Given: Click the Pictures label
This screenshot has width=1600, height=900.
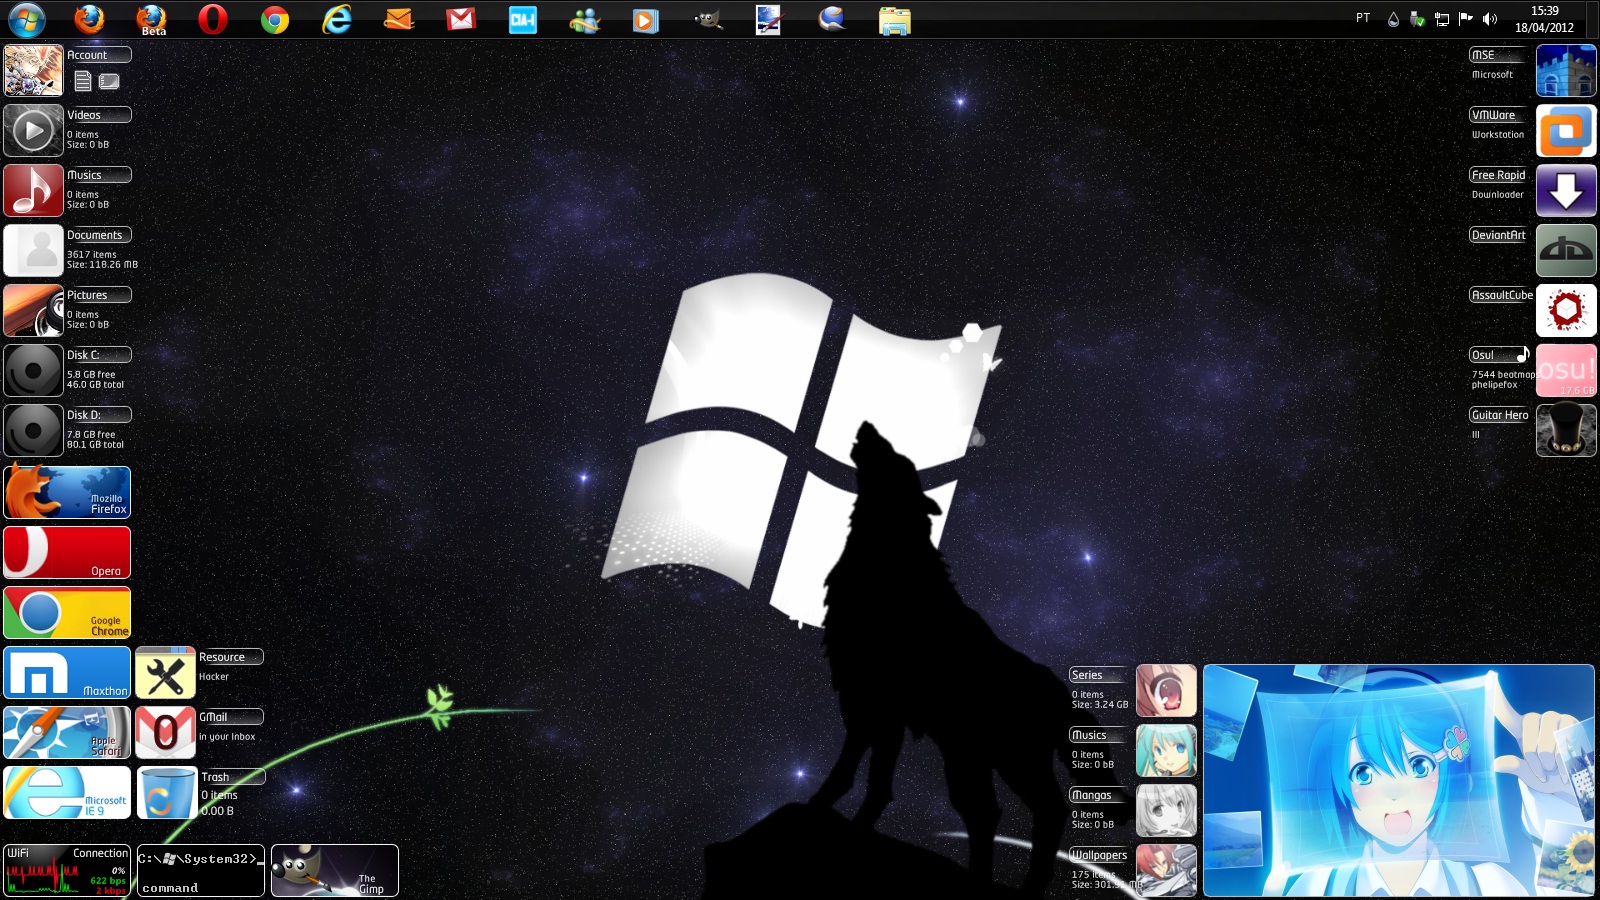Looking at the screenshot, I should pos(87,295).
